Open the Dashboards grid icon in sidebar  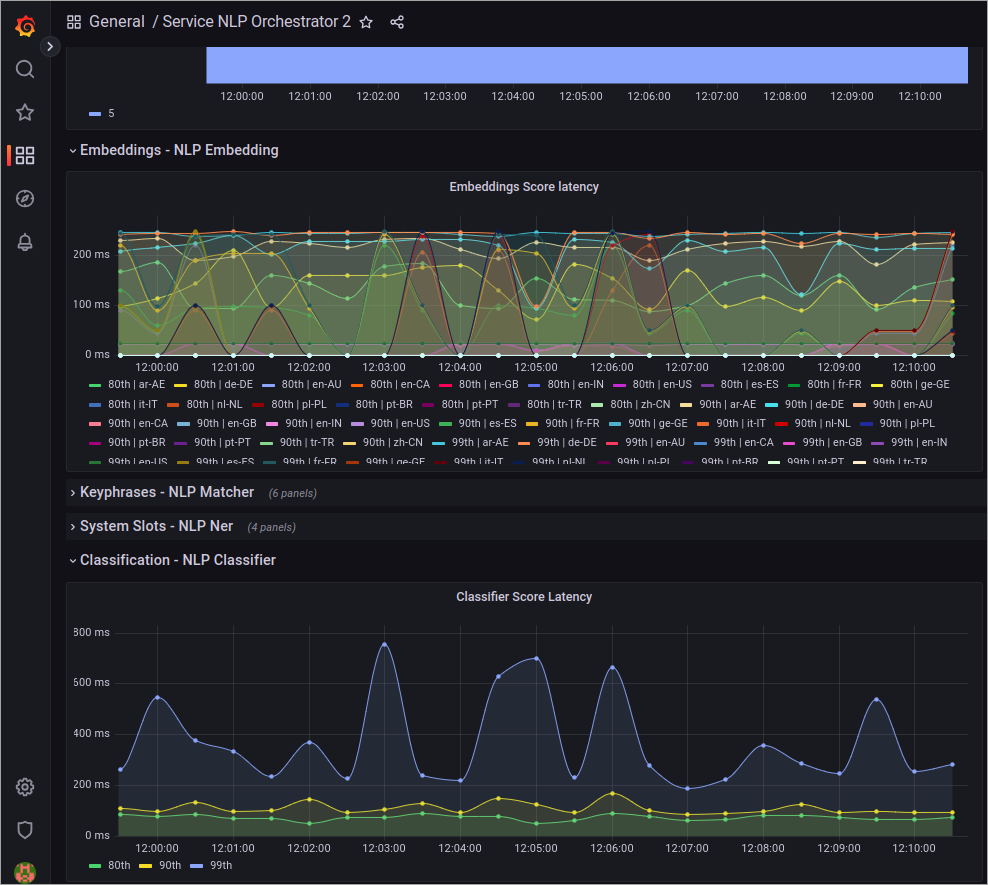pos(25,155)
